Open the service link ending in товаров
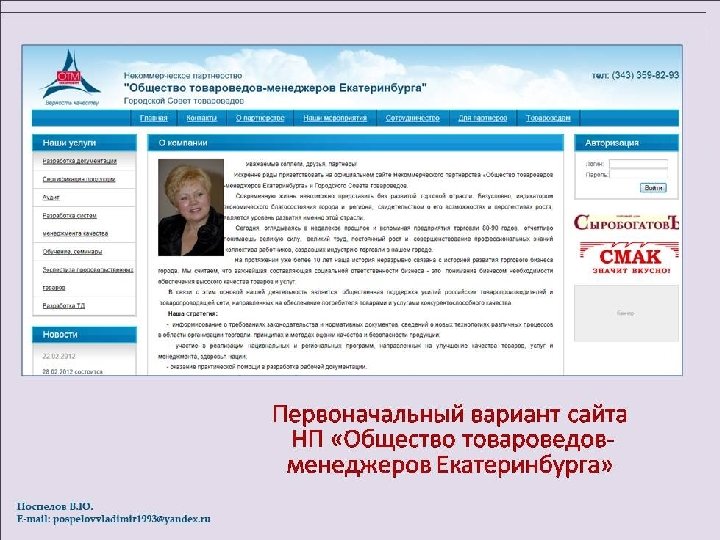This screenshot has width=720, height=540. (88, 279)
